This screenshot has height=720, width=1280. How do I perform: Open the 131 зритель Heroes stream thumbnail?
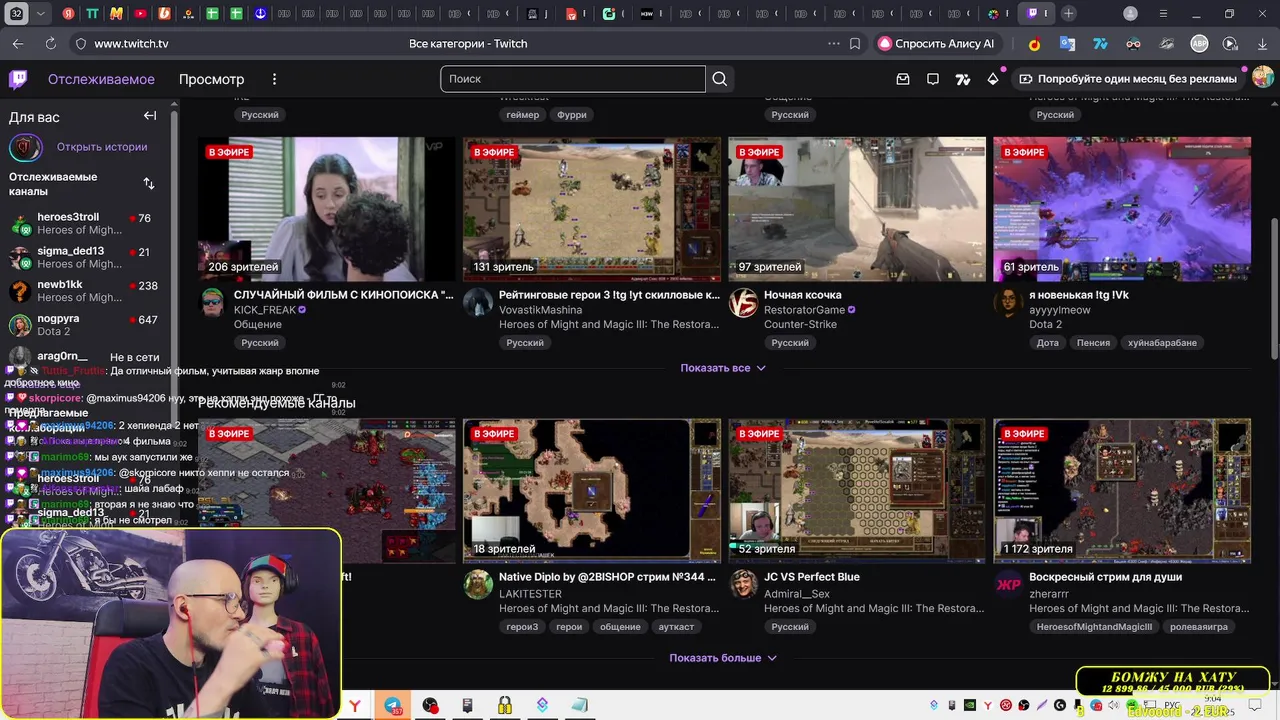point(592,209)
